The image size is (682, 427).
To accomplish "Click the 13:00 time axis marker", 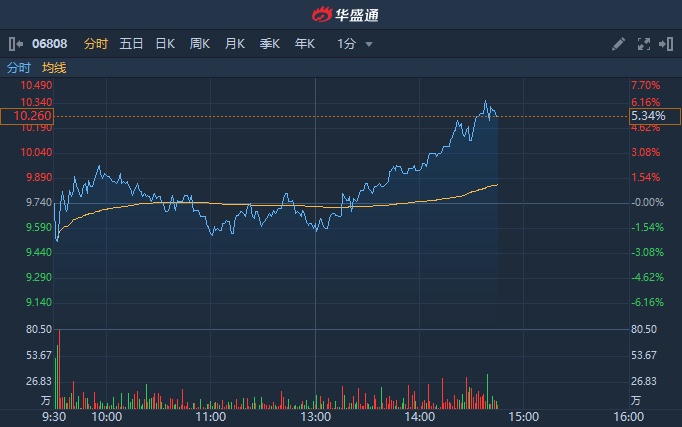I will point(315,416).
